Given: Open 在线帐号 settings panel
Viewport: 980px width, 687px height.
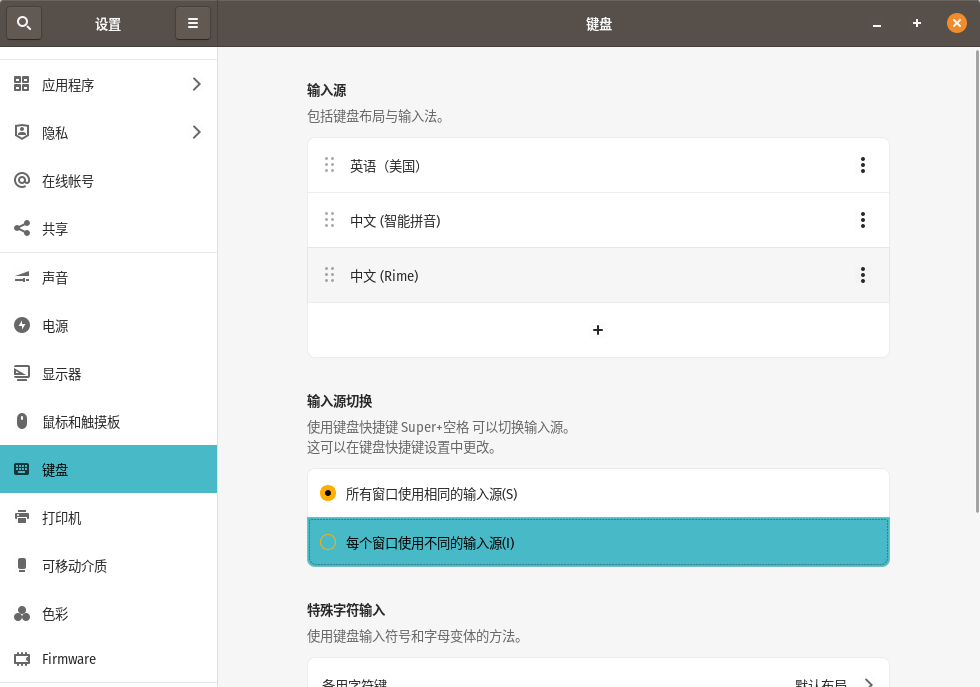Looking at the screenshot, I should coord(68,181).
